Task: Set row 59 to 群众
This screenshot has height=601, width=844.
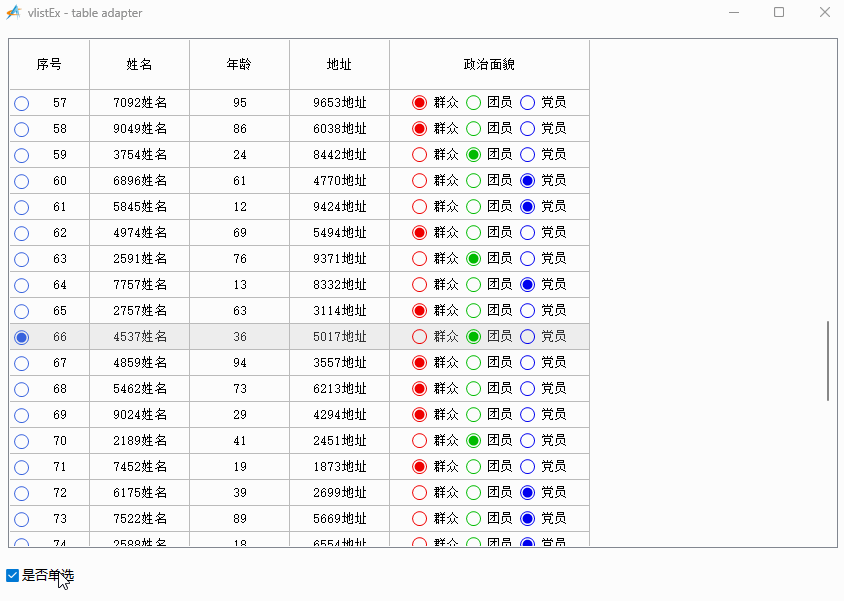Action: click(420, 155)
